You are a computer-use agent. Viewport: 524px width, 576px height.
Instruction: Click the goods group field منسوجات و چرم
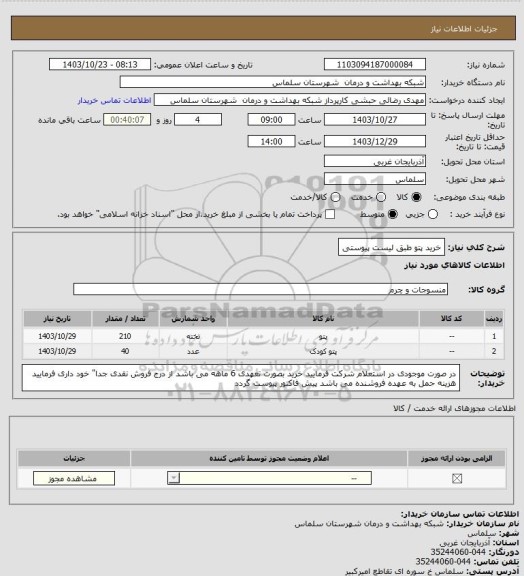coord(260,289)
